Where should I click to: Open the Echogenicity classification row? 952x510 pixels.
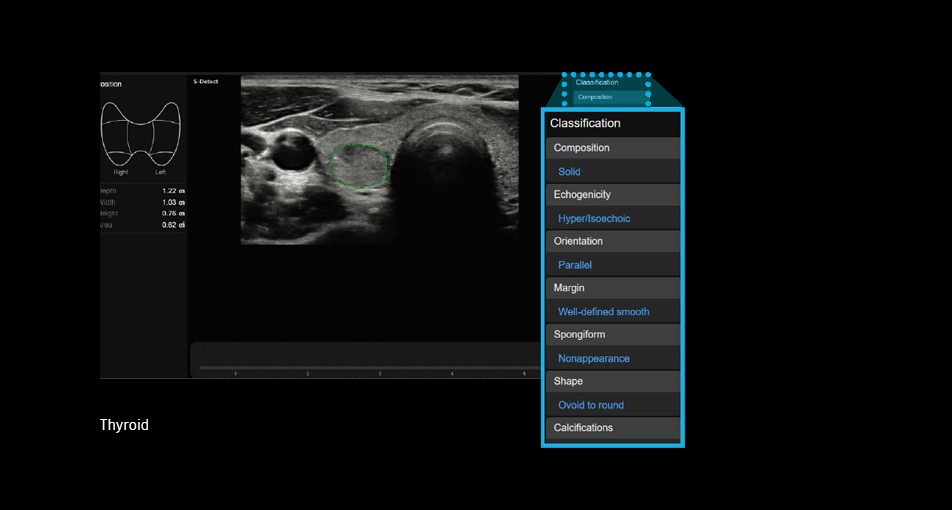[613, 194]
